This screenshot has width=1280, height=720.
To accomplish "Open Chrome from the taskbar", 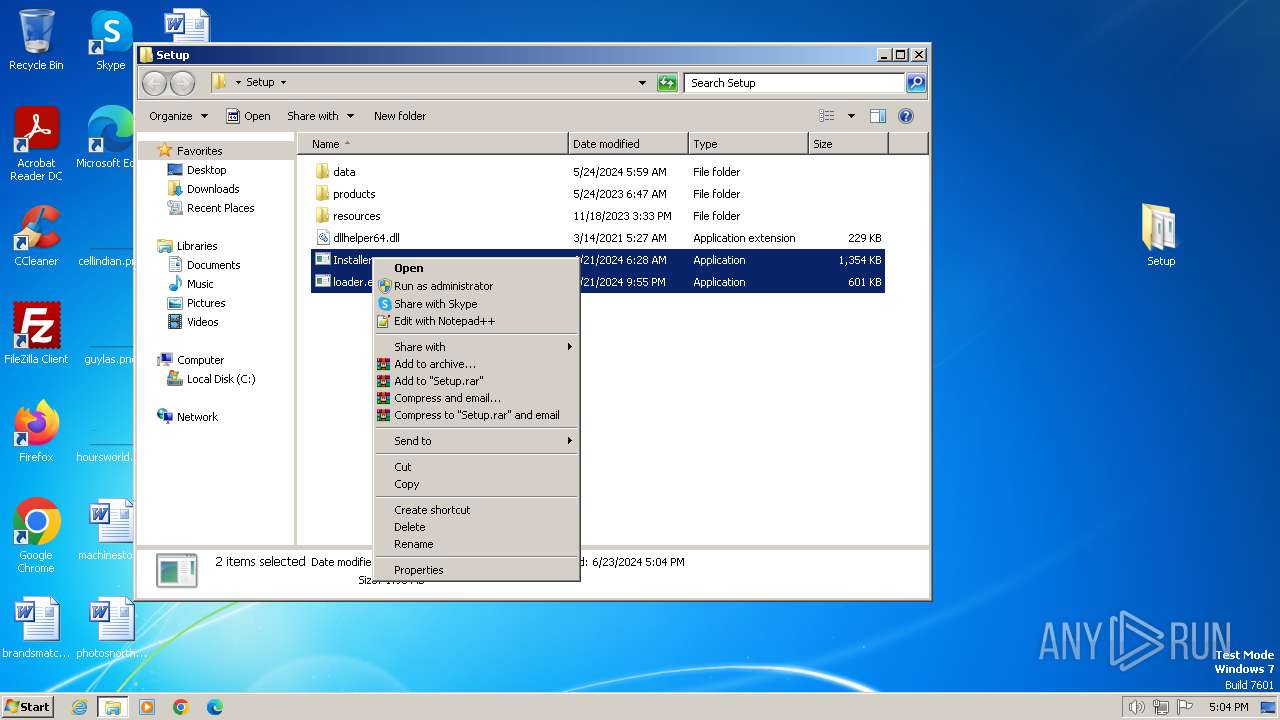I will [181, 707].
